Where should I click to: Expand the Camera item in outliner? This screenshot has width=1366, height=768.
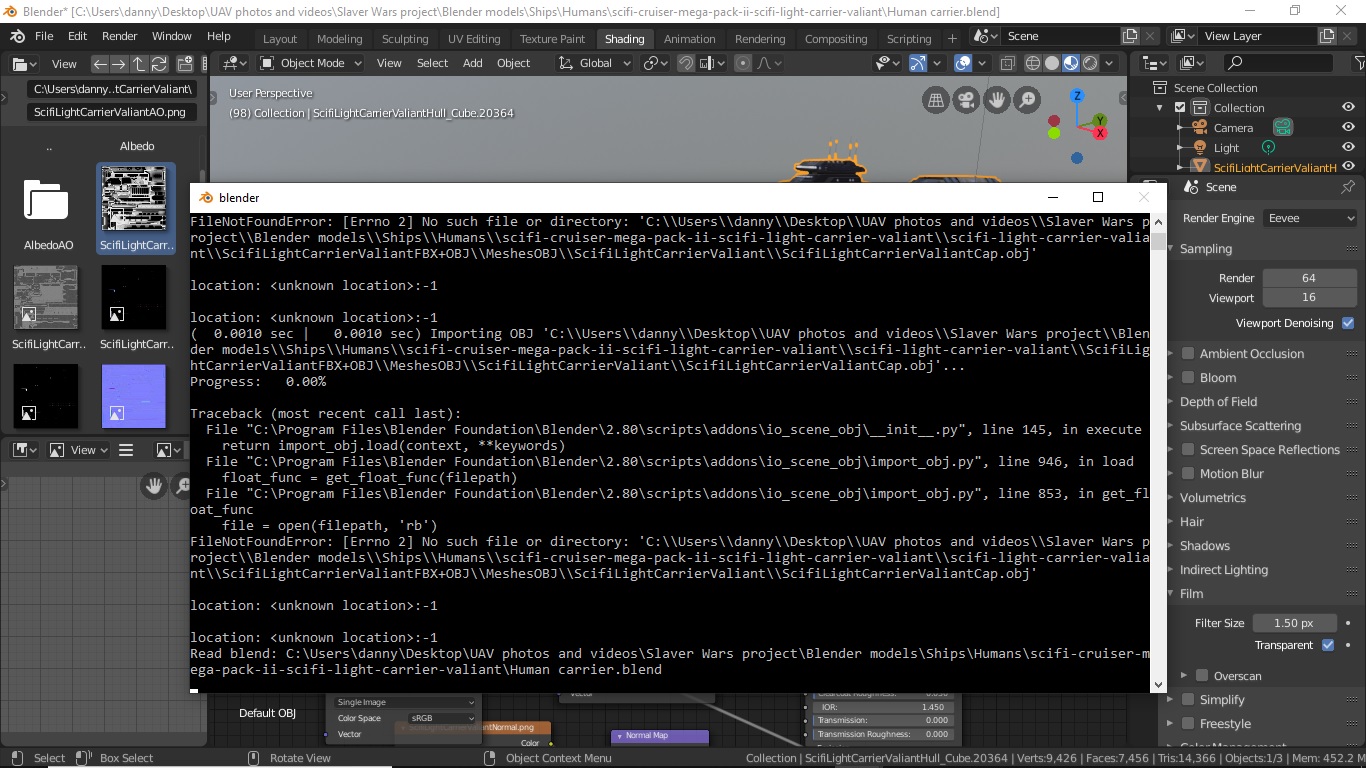(1180, 127)
